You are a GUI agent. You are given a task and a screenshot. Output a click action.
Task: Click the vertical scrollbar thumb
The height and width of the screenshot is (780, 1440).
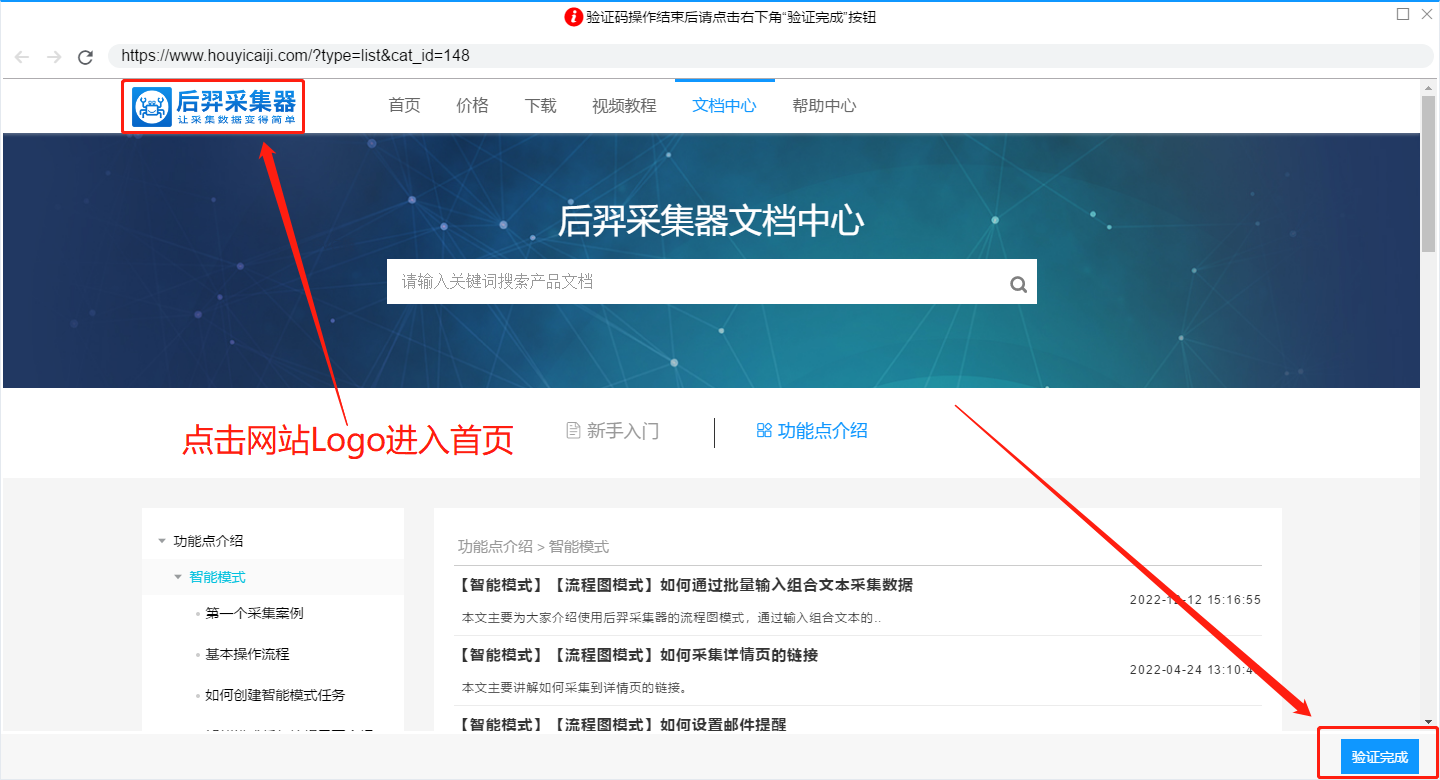(x=1430, y=176)
